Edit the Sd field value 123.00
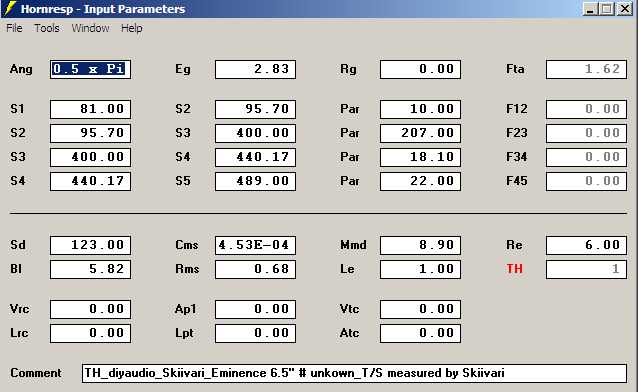The height and width of the screenshot is (392, 638). (90, 245)
